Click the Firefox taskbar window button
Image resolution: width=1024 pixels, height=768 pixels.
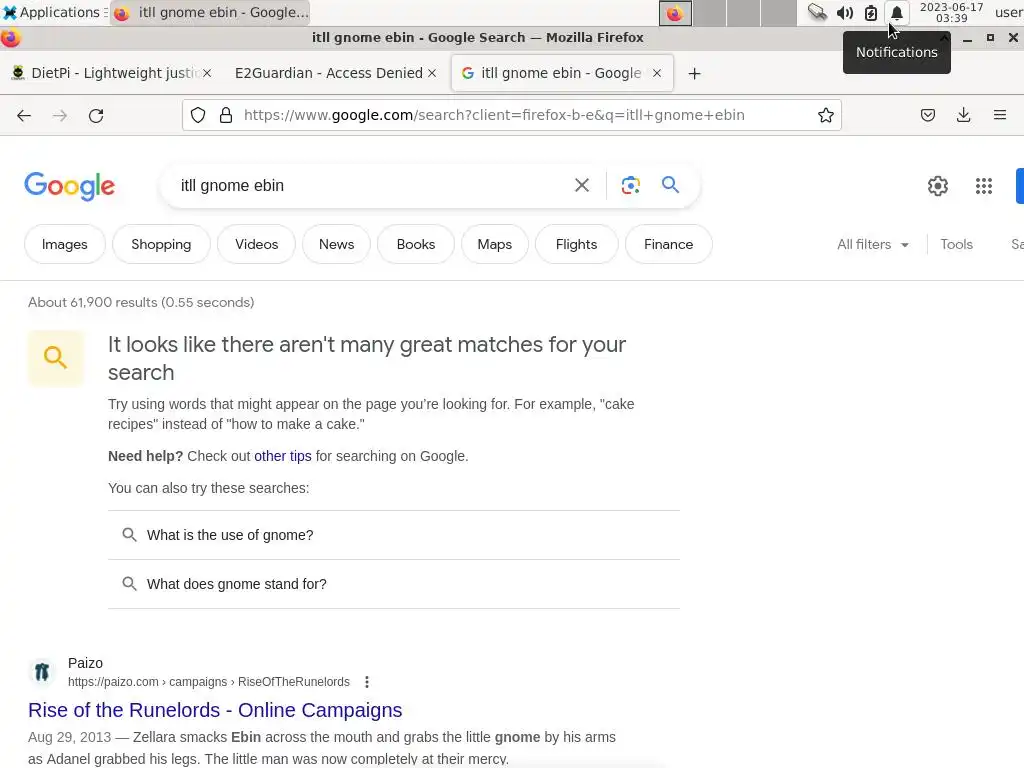coord(210,12)
